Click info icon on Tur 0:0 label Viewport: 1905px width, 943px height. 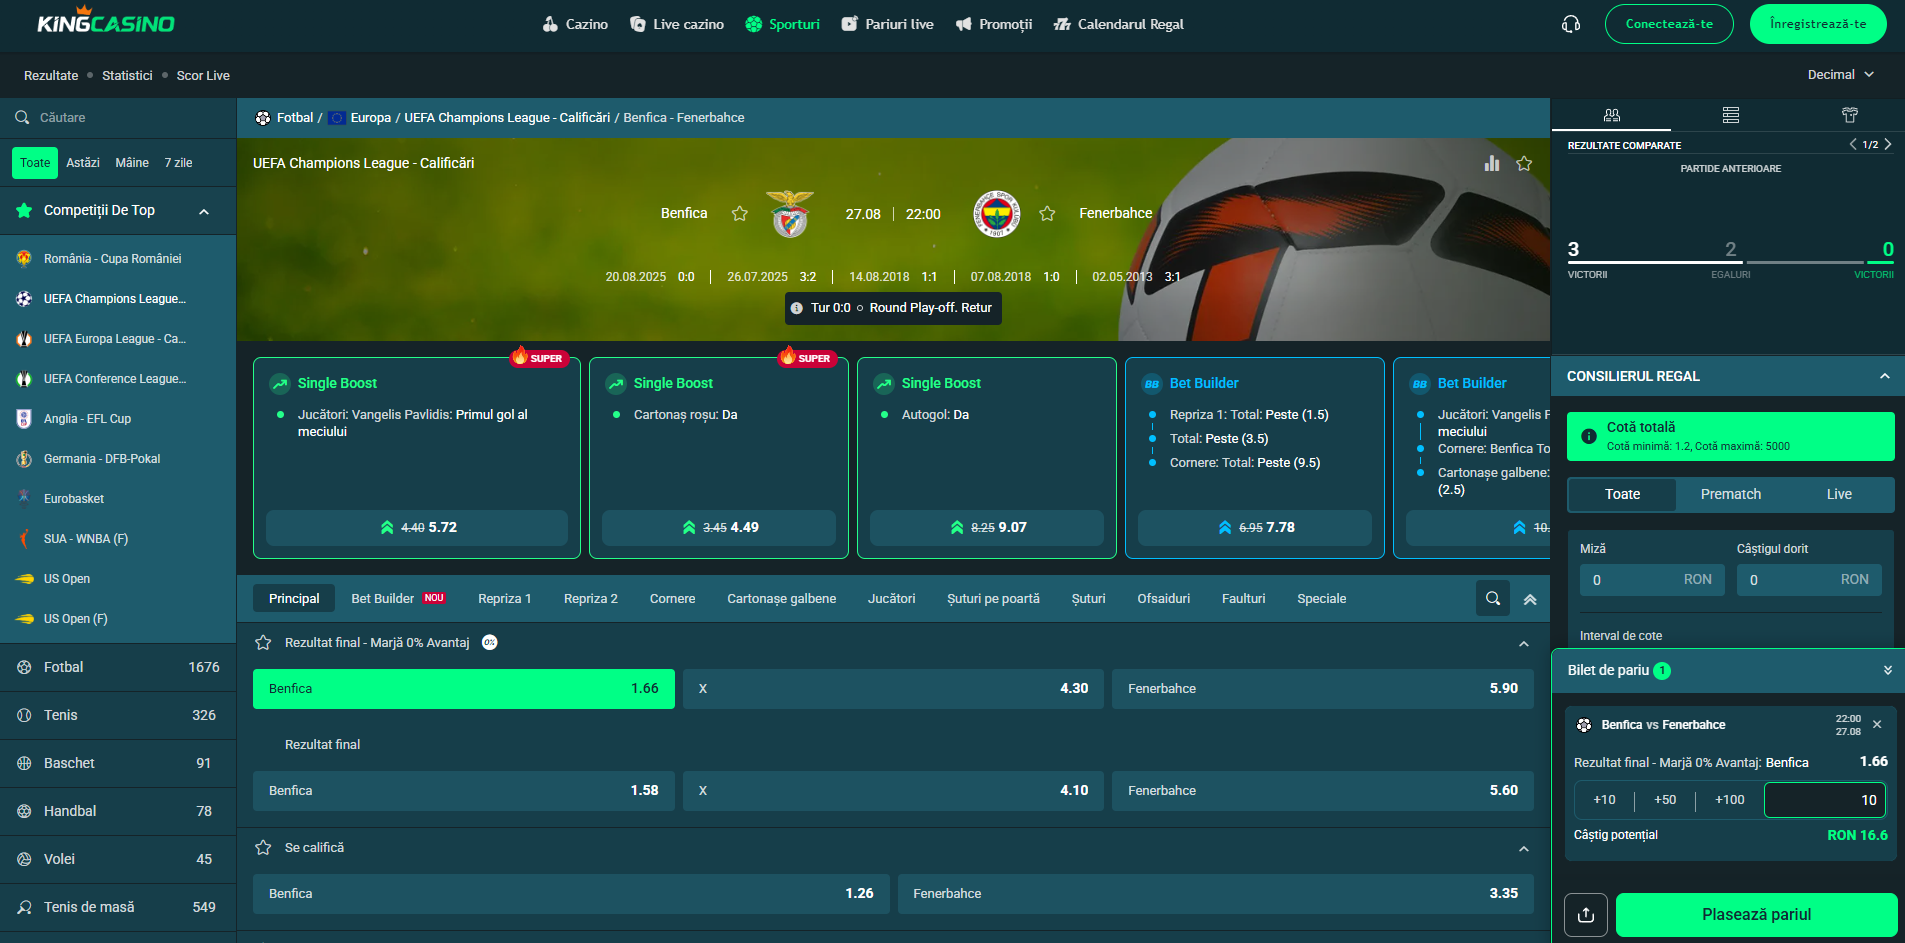click(x=797, y=308)
